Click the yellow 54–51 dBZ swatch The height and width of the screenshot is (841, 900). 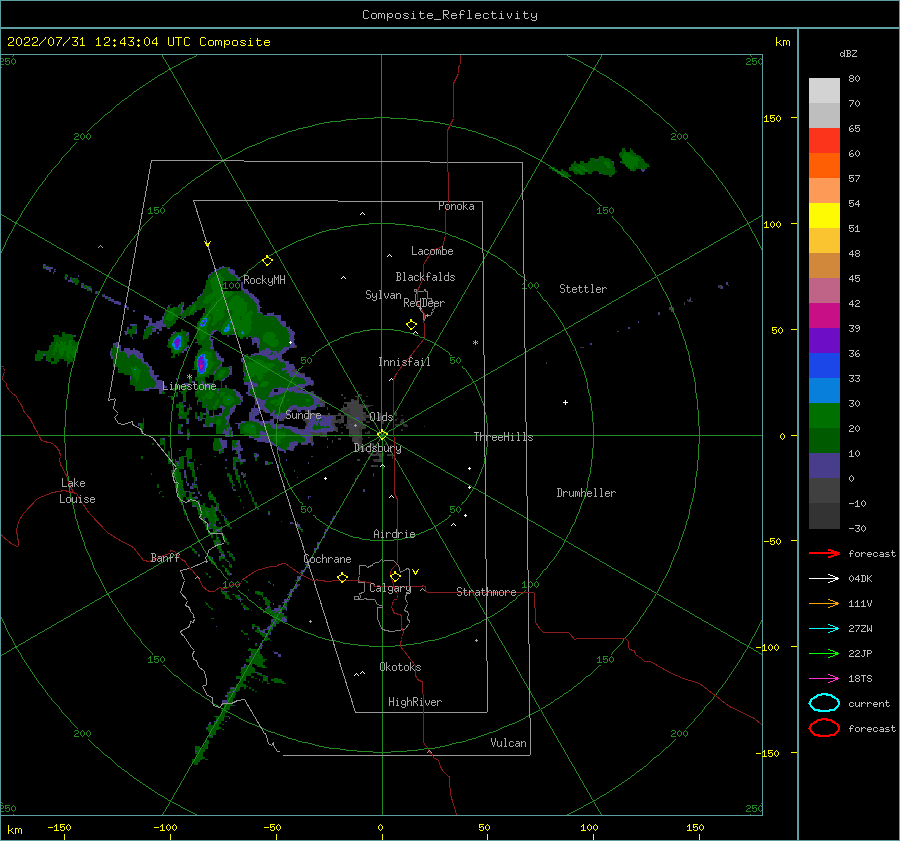pos(824,216)
